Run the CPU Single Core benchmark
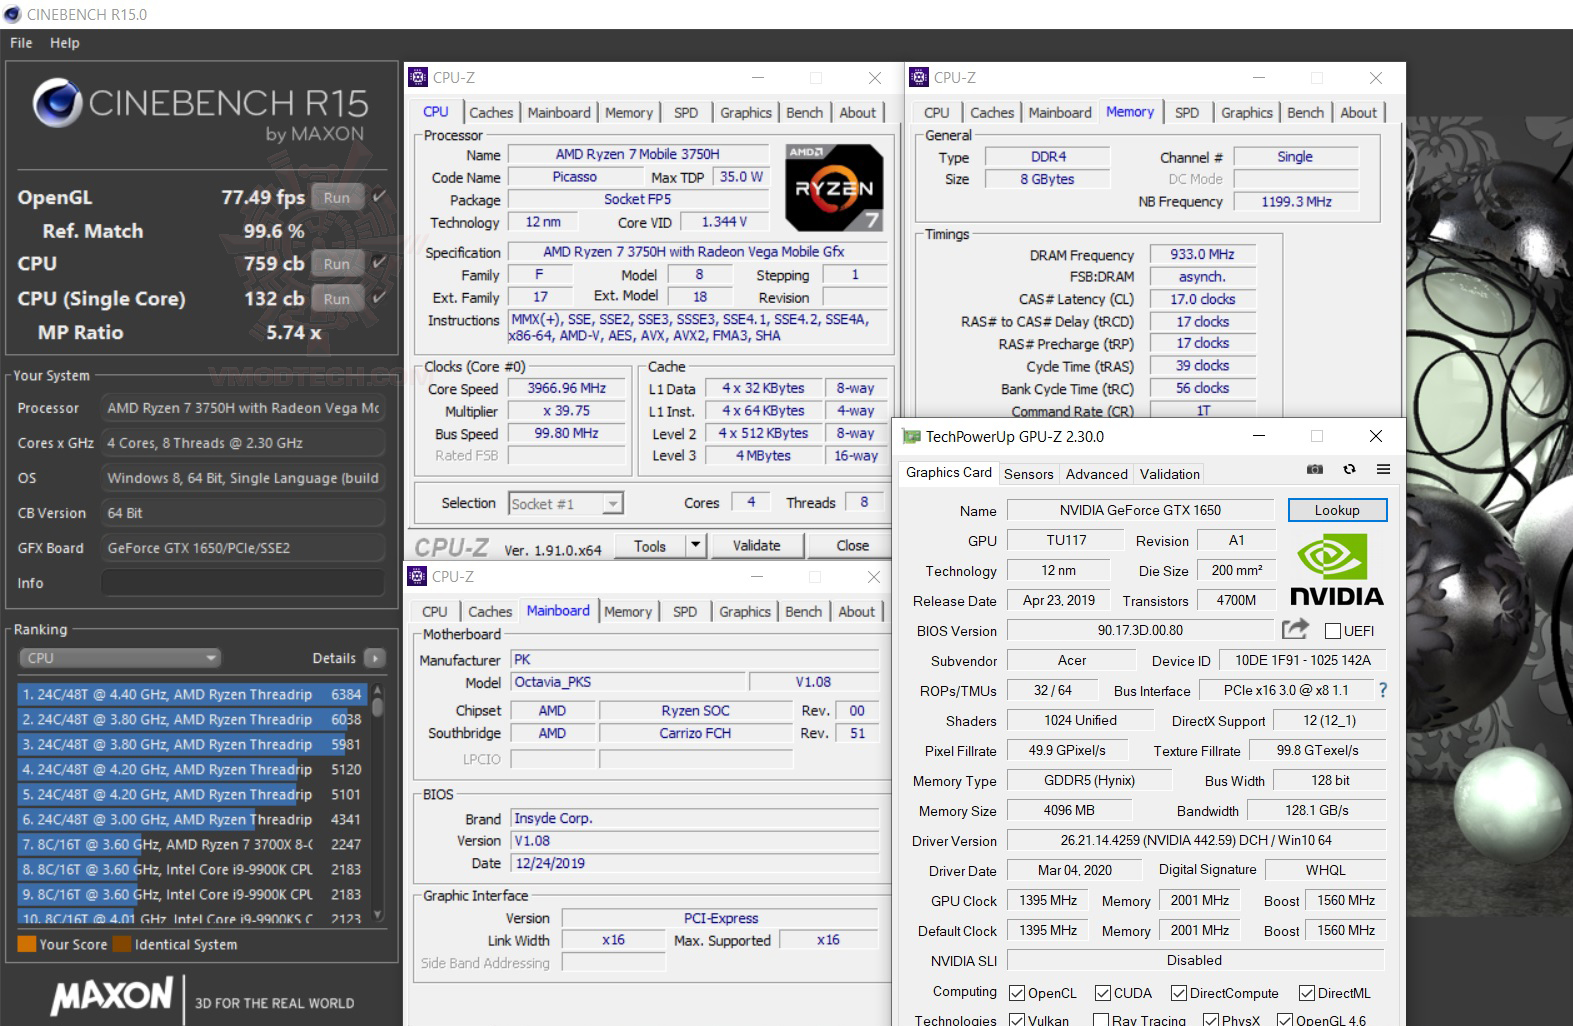The width and height of the screenshot is (1573, 1026). 337,298
